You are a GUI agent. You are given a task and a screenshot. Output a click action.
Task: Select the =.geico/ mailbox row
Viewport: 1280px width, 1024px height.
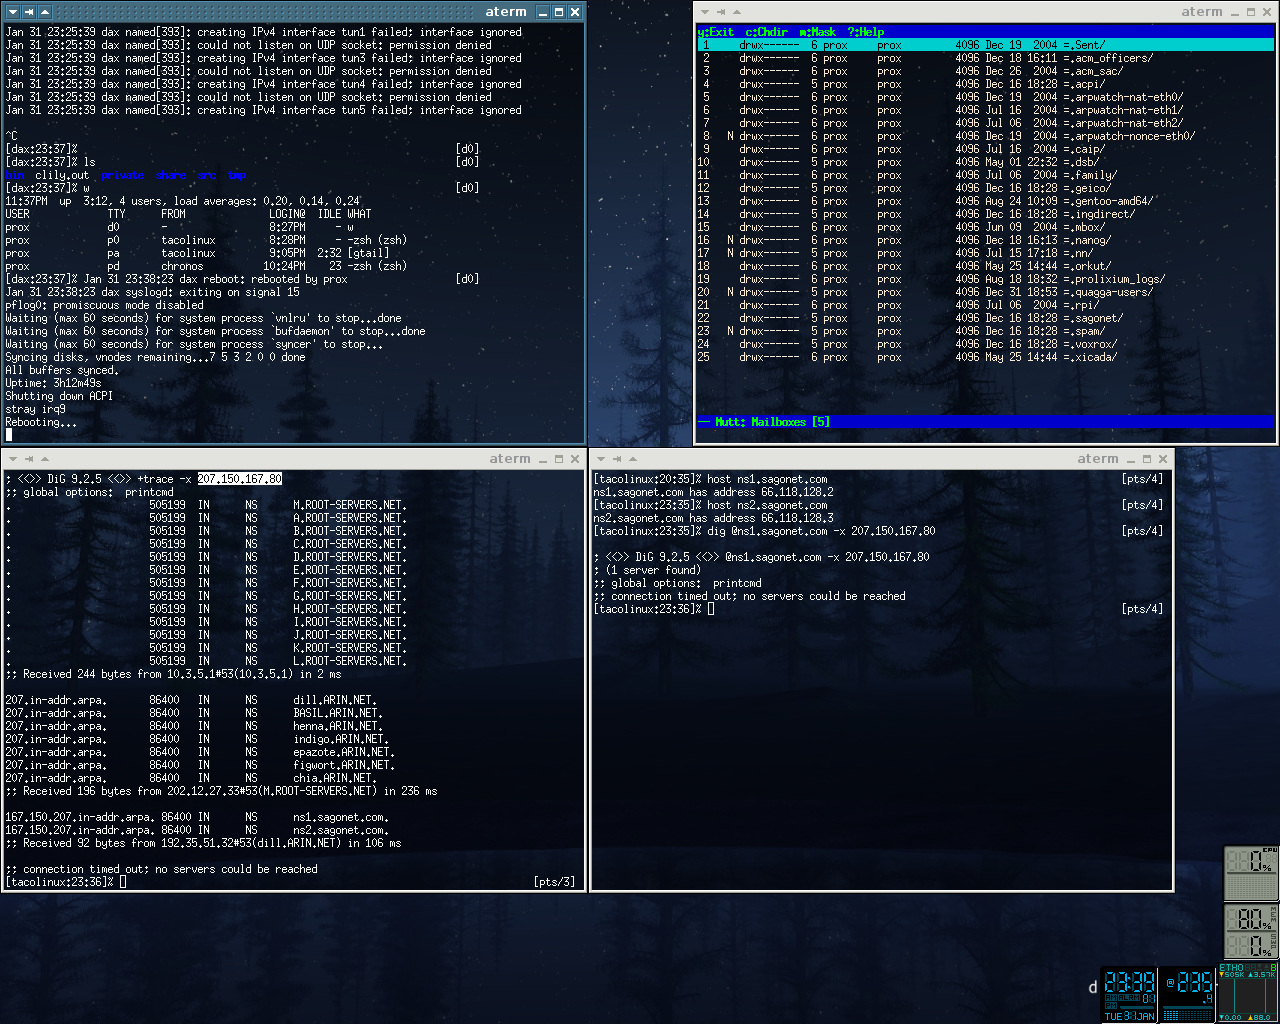click(x=985, y=188)
